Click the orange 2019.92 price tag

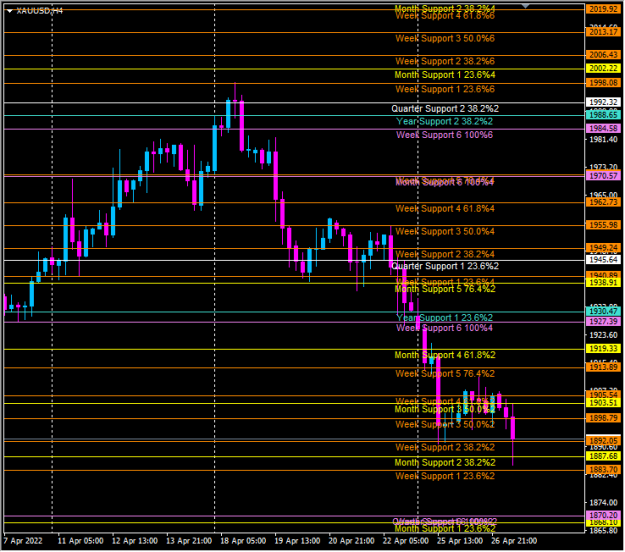[603, 9]
